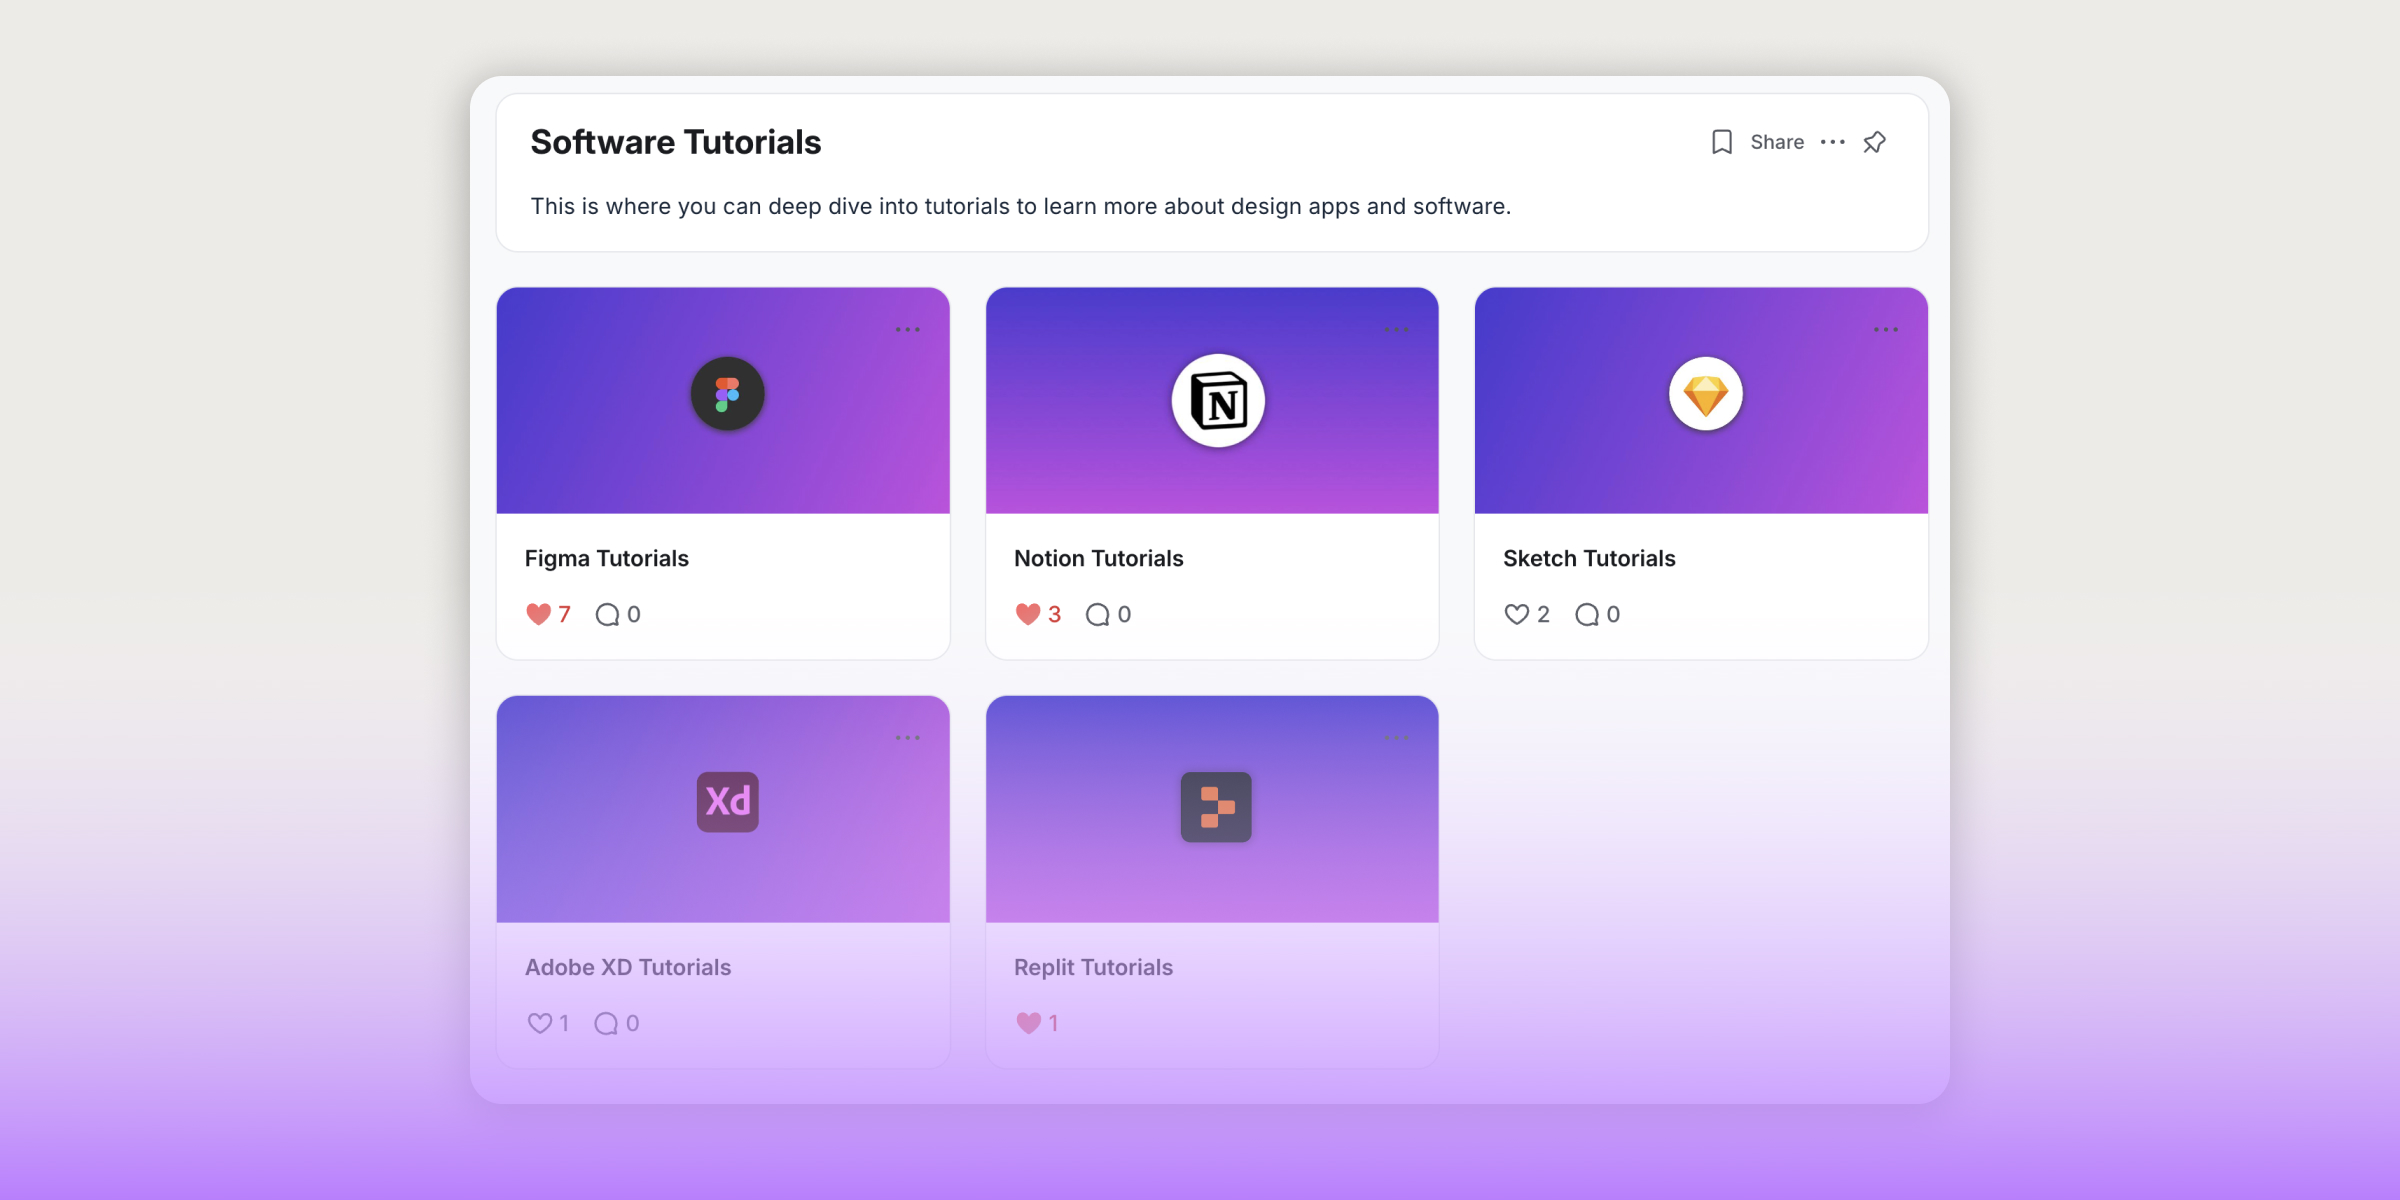Open Notion card three-dot menu

1396,330
